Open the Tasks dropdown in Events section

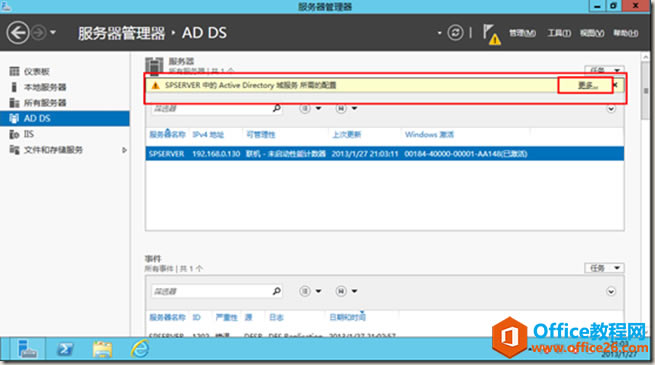click(604, 268)
